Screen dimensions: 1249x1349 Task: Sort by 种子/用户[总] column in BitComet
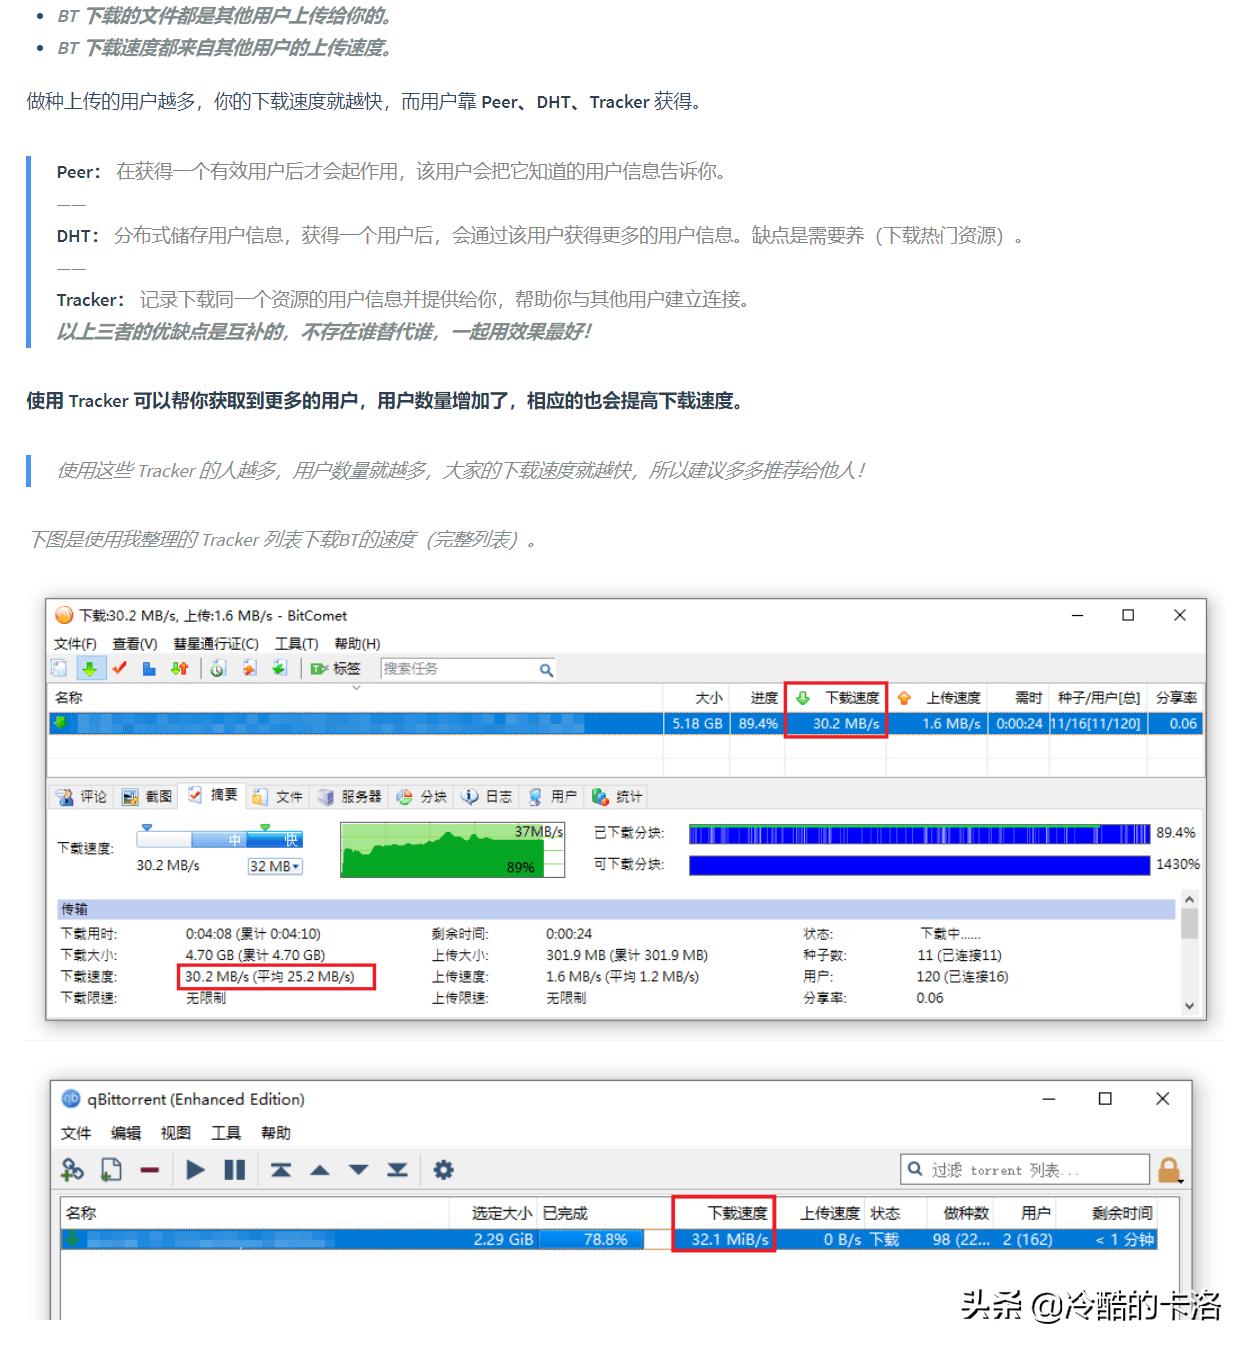click(1098, 698)
